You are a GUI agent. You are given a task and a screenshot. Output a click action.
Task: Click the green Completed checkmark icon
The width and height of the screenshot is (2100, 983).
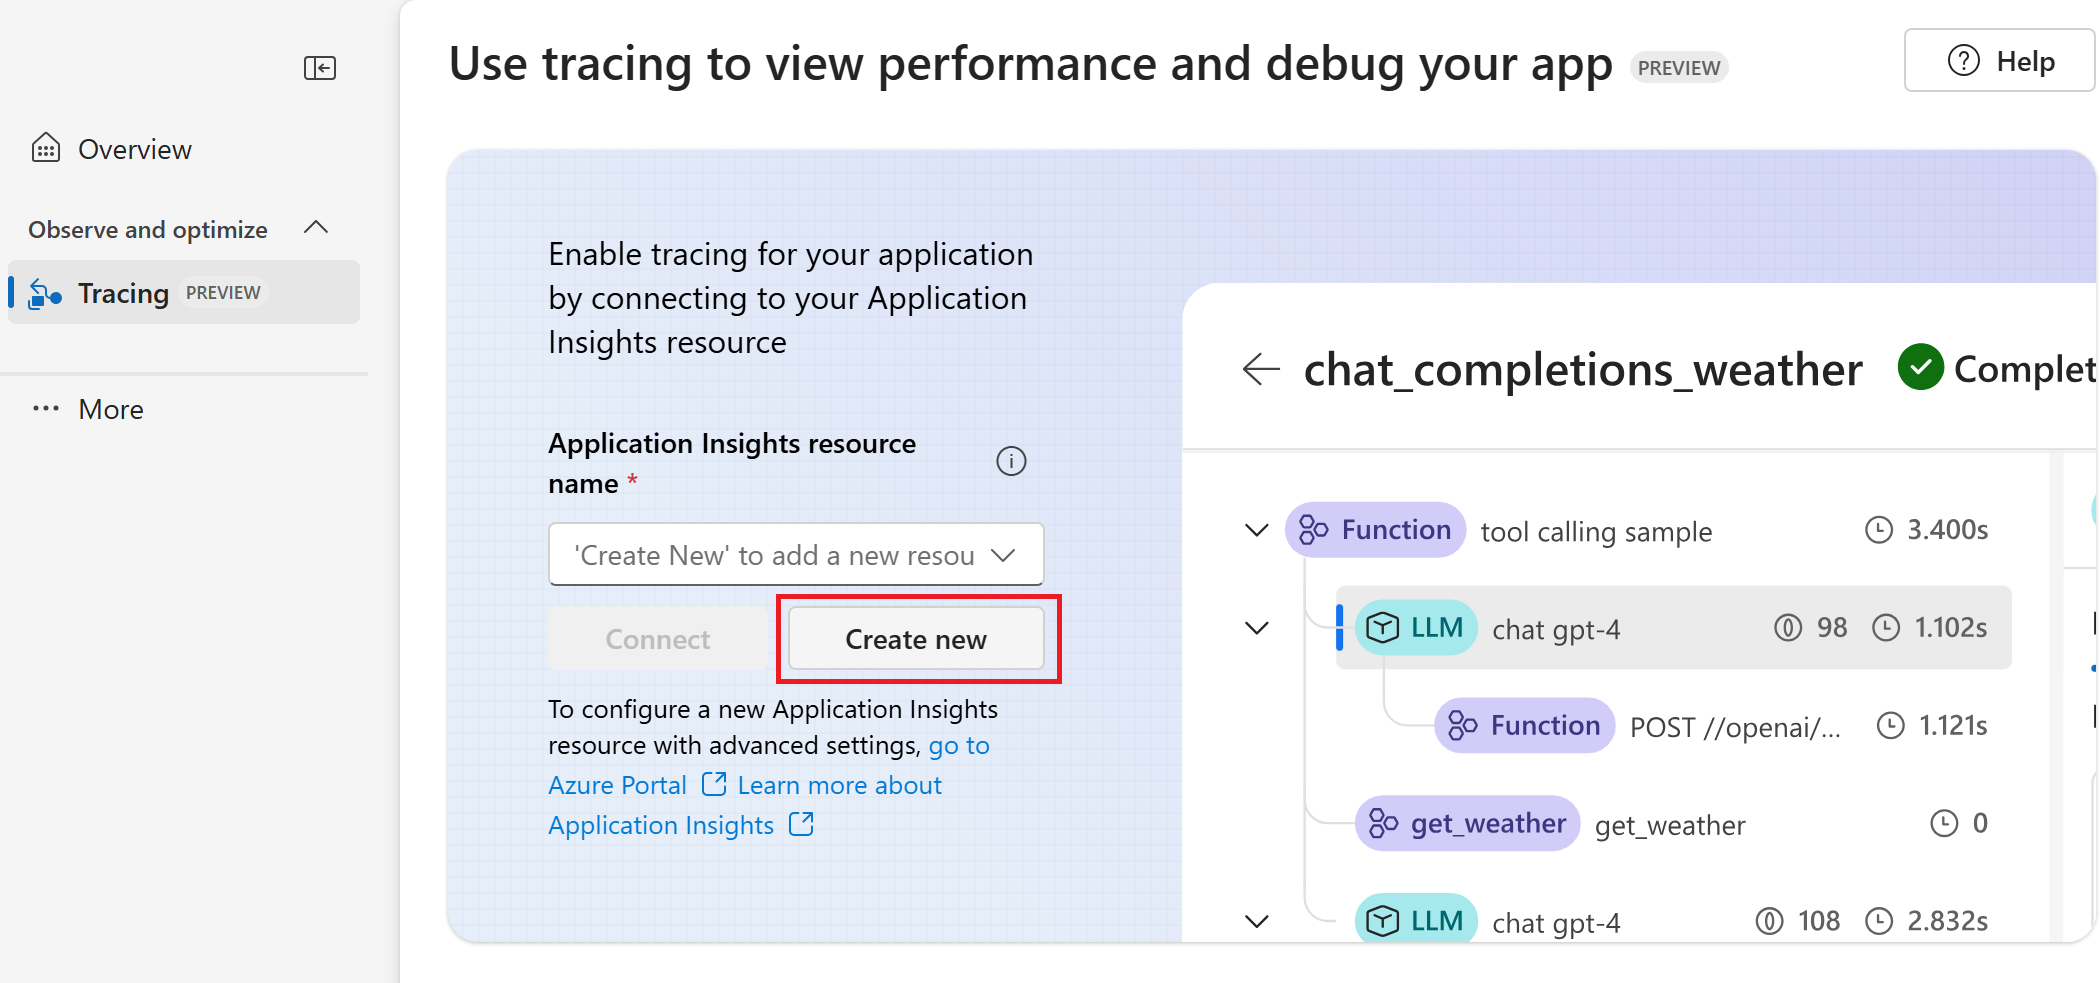[1920, 368]
